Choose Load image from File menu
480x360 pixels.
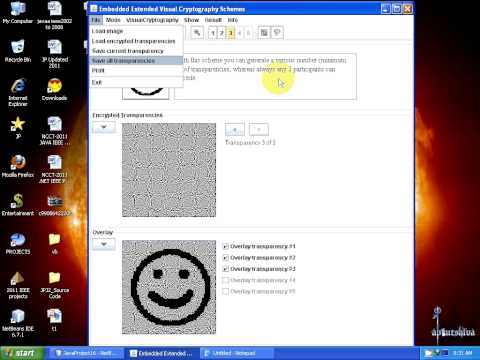[136, 31]
